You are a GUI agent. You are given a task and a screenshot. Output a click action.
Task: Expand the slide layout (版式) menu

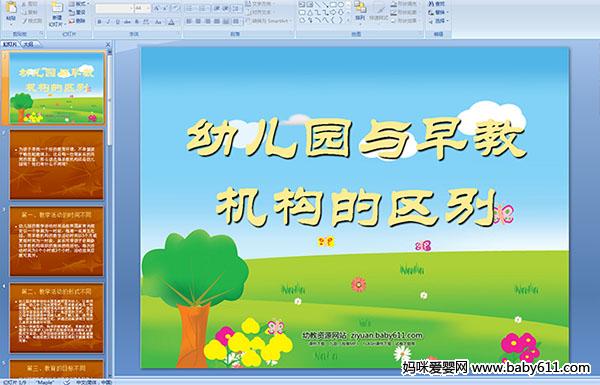(78, 4)
